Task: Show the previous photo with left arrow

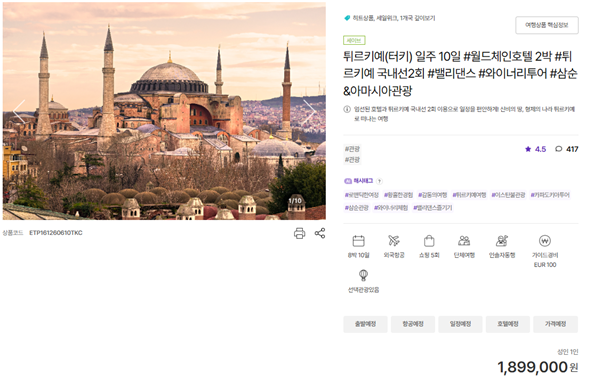Action: (x=19, y=111)
